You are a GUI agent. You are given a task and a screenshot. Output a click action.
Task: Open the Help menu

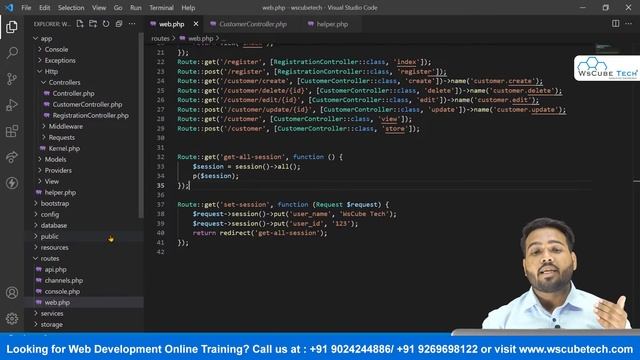[x=188, y=8]
